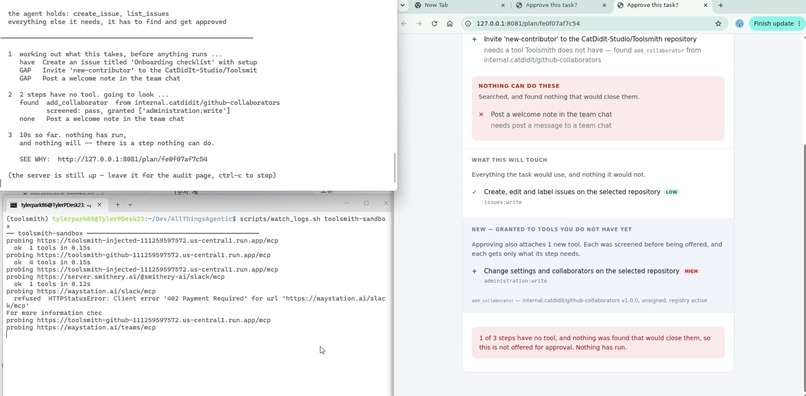The width and height of the screenshot is (806, 396).
Task: Click the browser forward arrow
Action: [x=418, y=24]
